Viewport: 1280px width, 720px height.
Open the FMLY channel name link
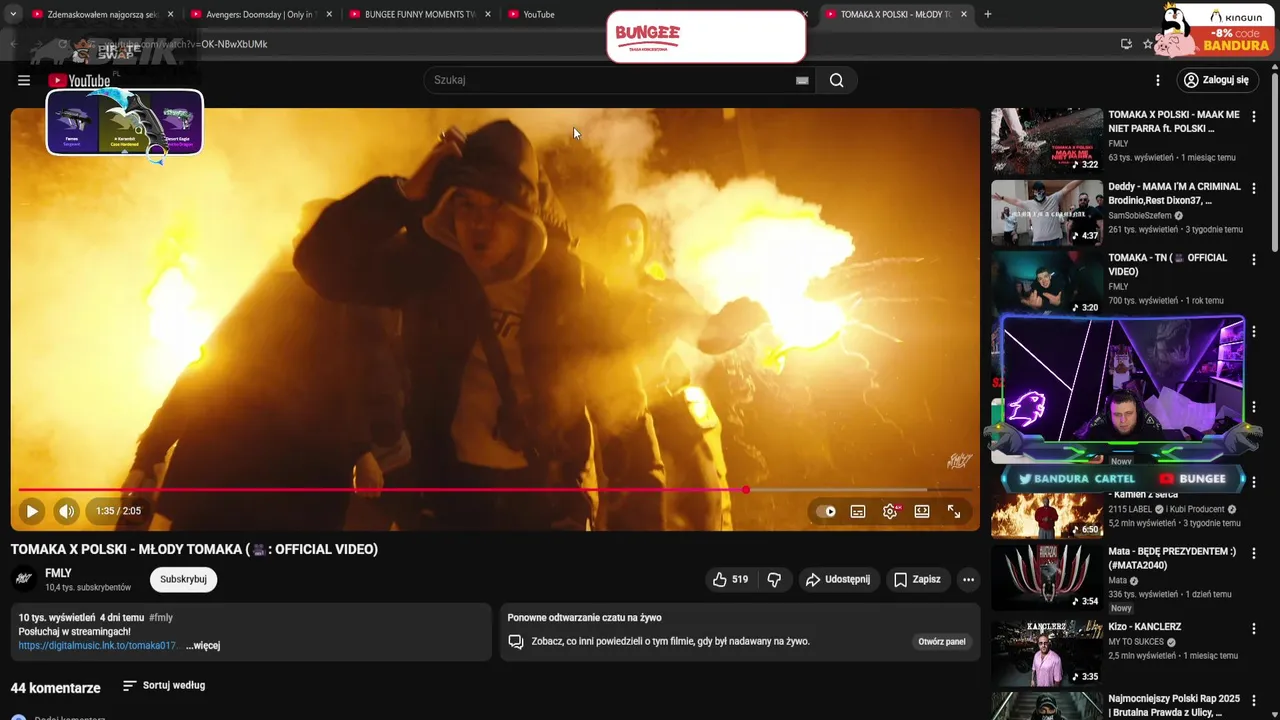click(x=58, y=573)
